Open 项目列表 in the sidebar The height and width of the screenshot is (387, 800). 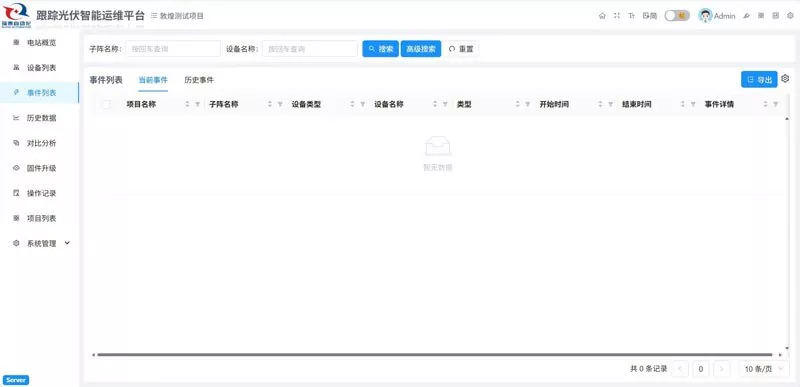point(39,218)
